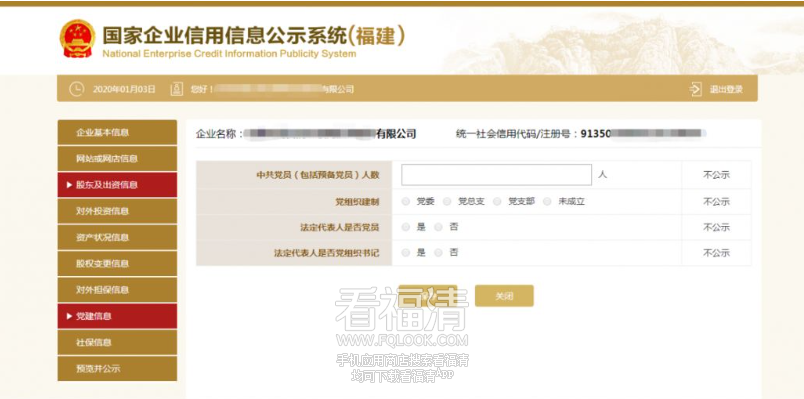Click the user profile icon in header bar
Image resolution: width=804 pixels, height=399 pixels.
pyautogui.click(x=176, y=89)
